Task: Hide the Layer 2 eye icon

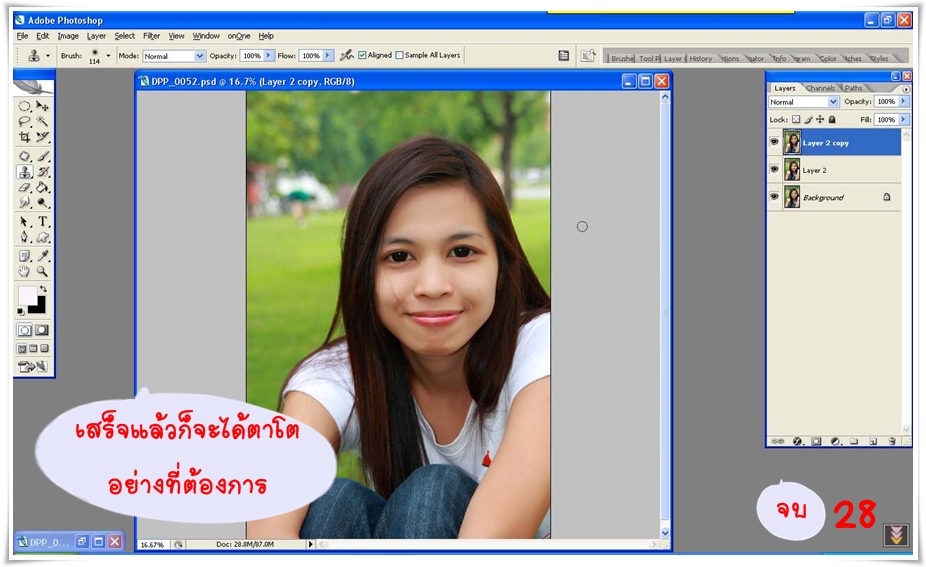Action: pyautogui.click(x=774, y=170)
